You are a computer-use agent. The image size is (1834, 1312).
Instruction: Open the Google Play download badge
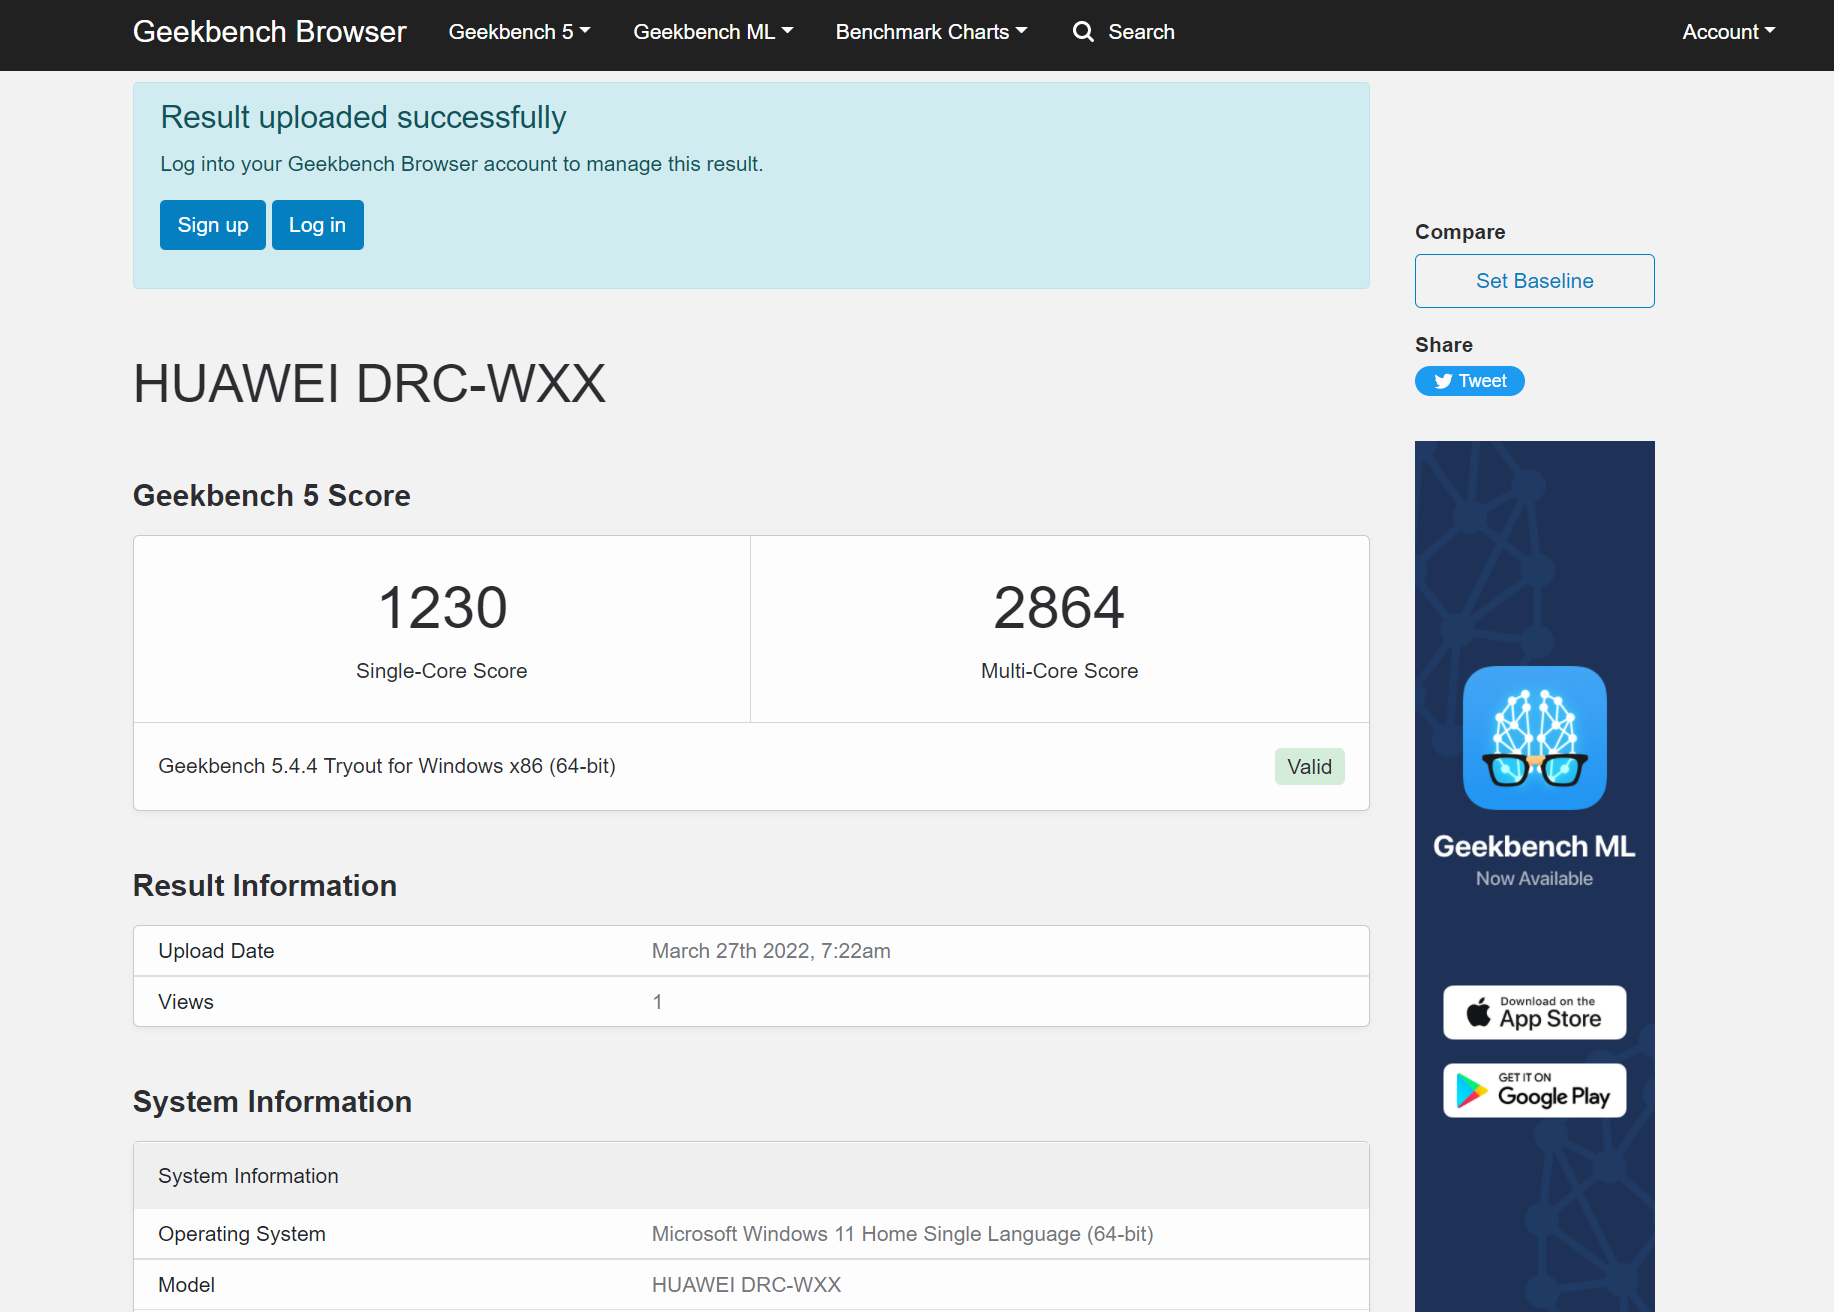coord(1534,1090)
